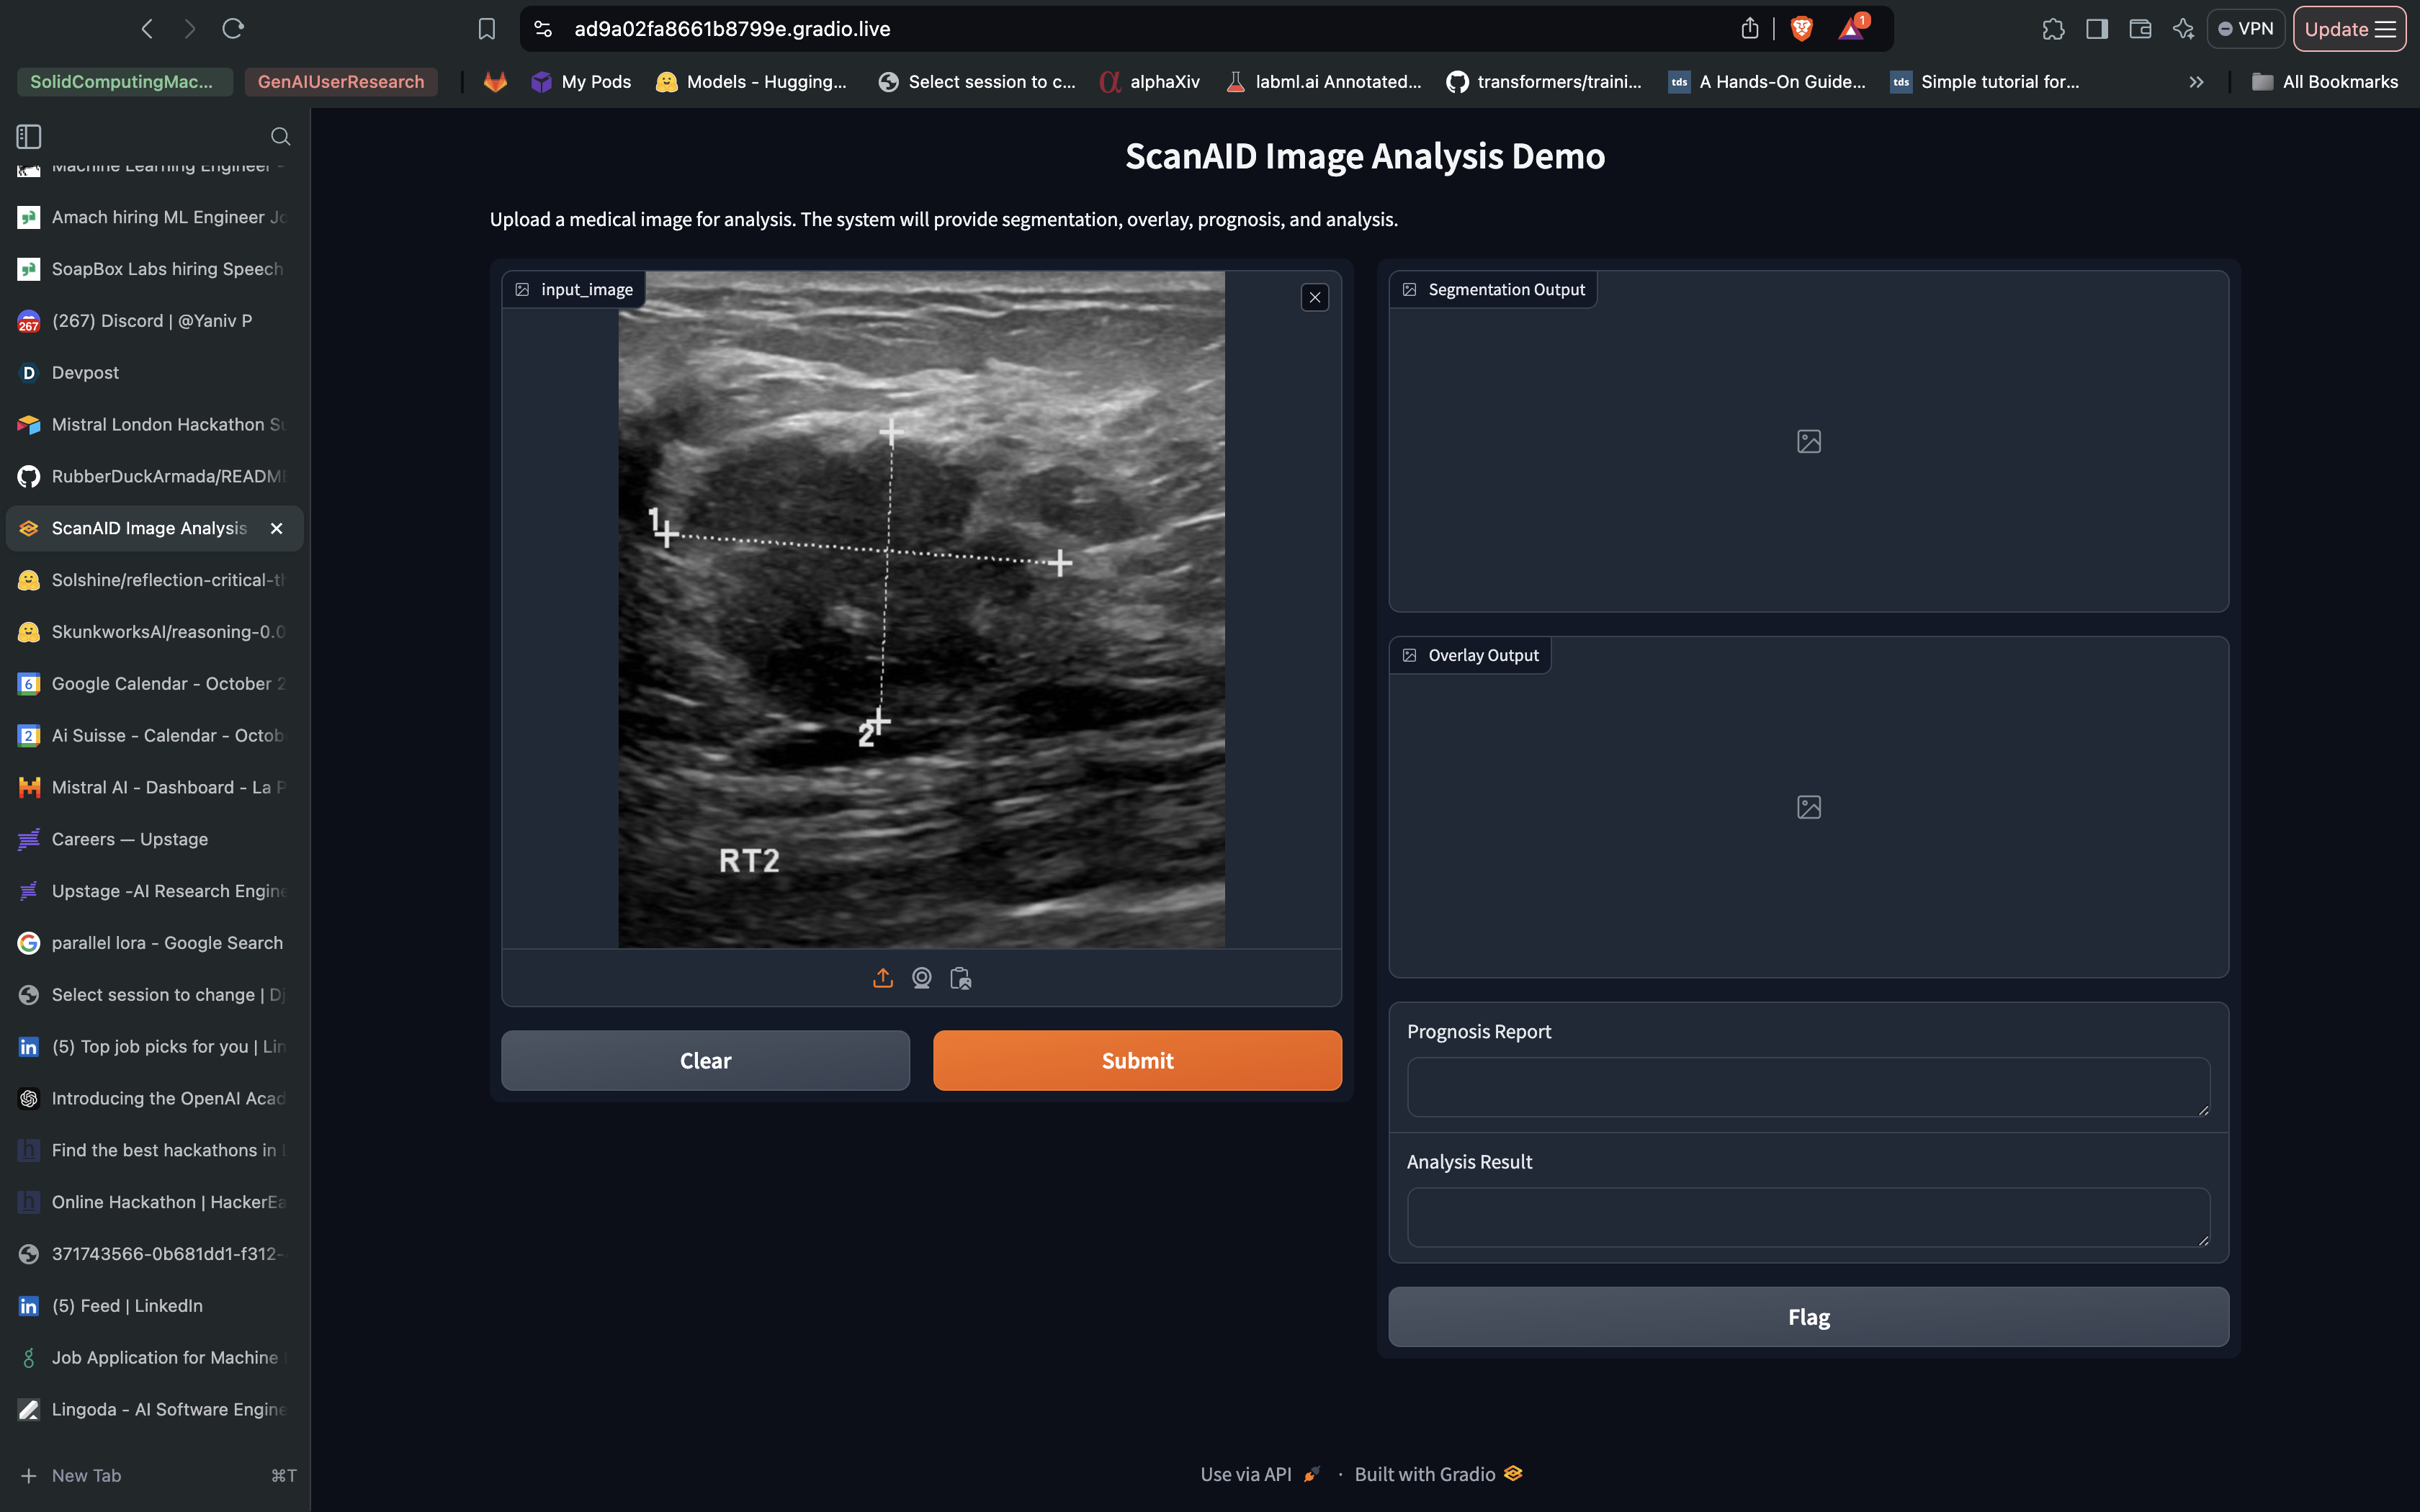Switch to the Careers — Upstage tab

tap(130, 839)
